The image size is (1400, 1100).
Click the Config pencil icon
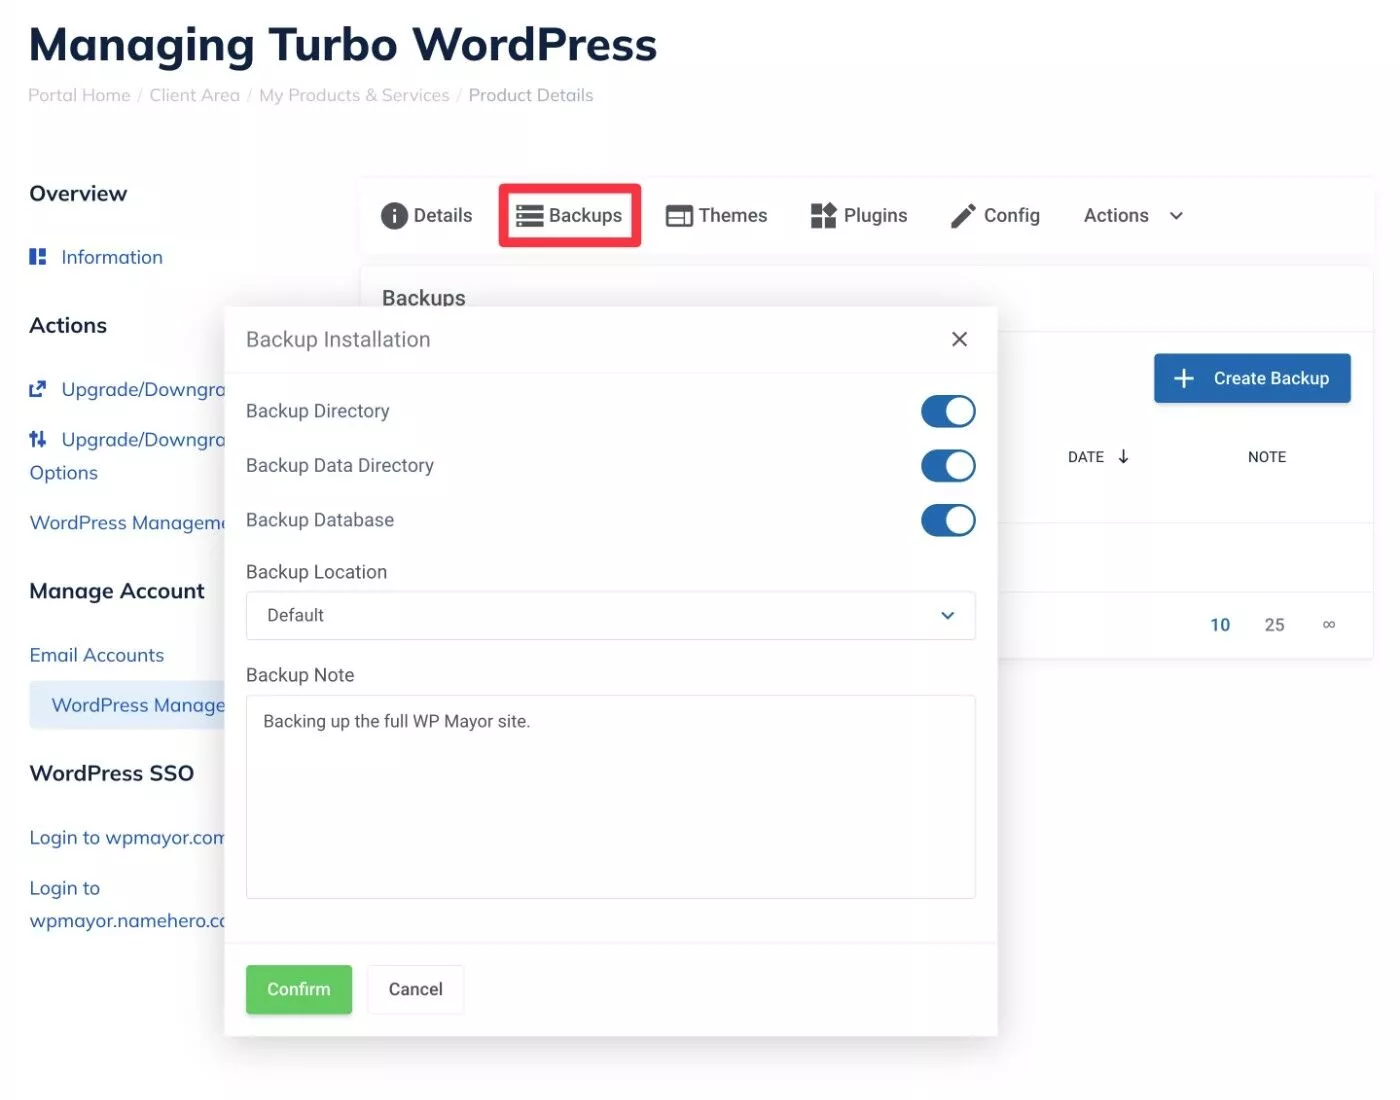[963, 216]
